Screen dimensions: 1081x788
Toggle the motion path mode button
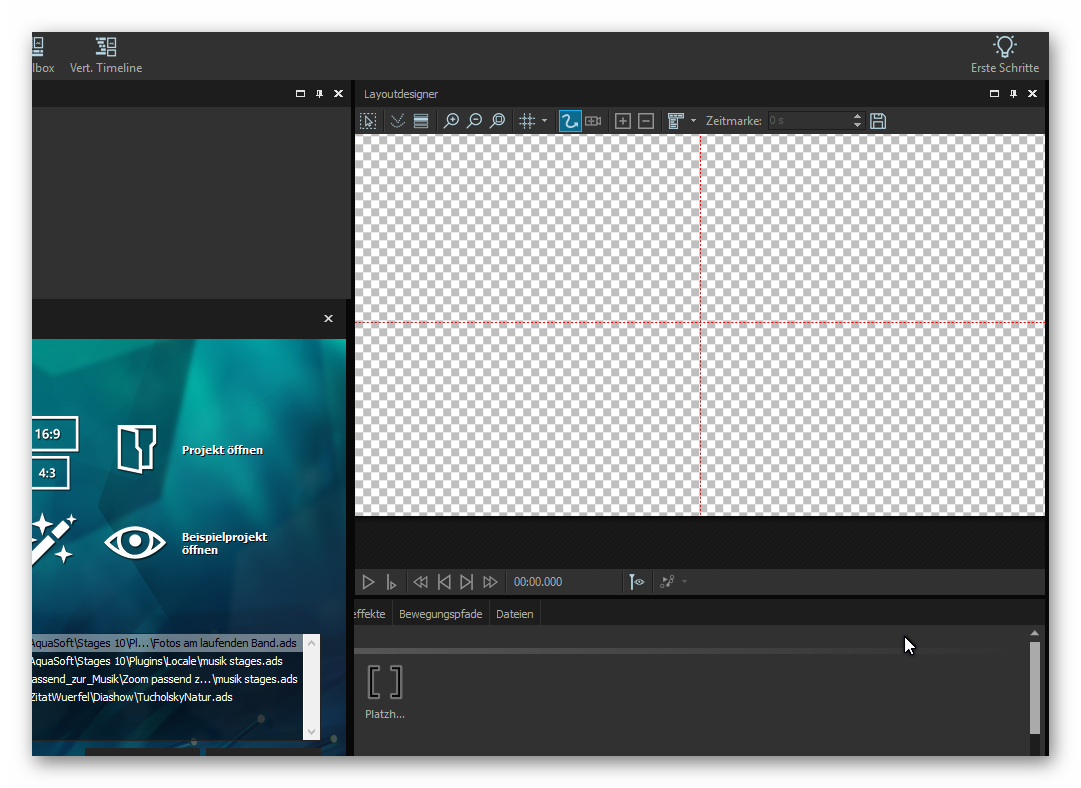click(570, 121)
